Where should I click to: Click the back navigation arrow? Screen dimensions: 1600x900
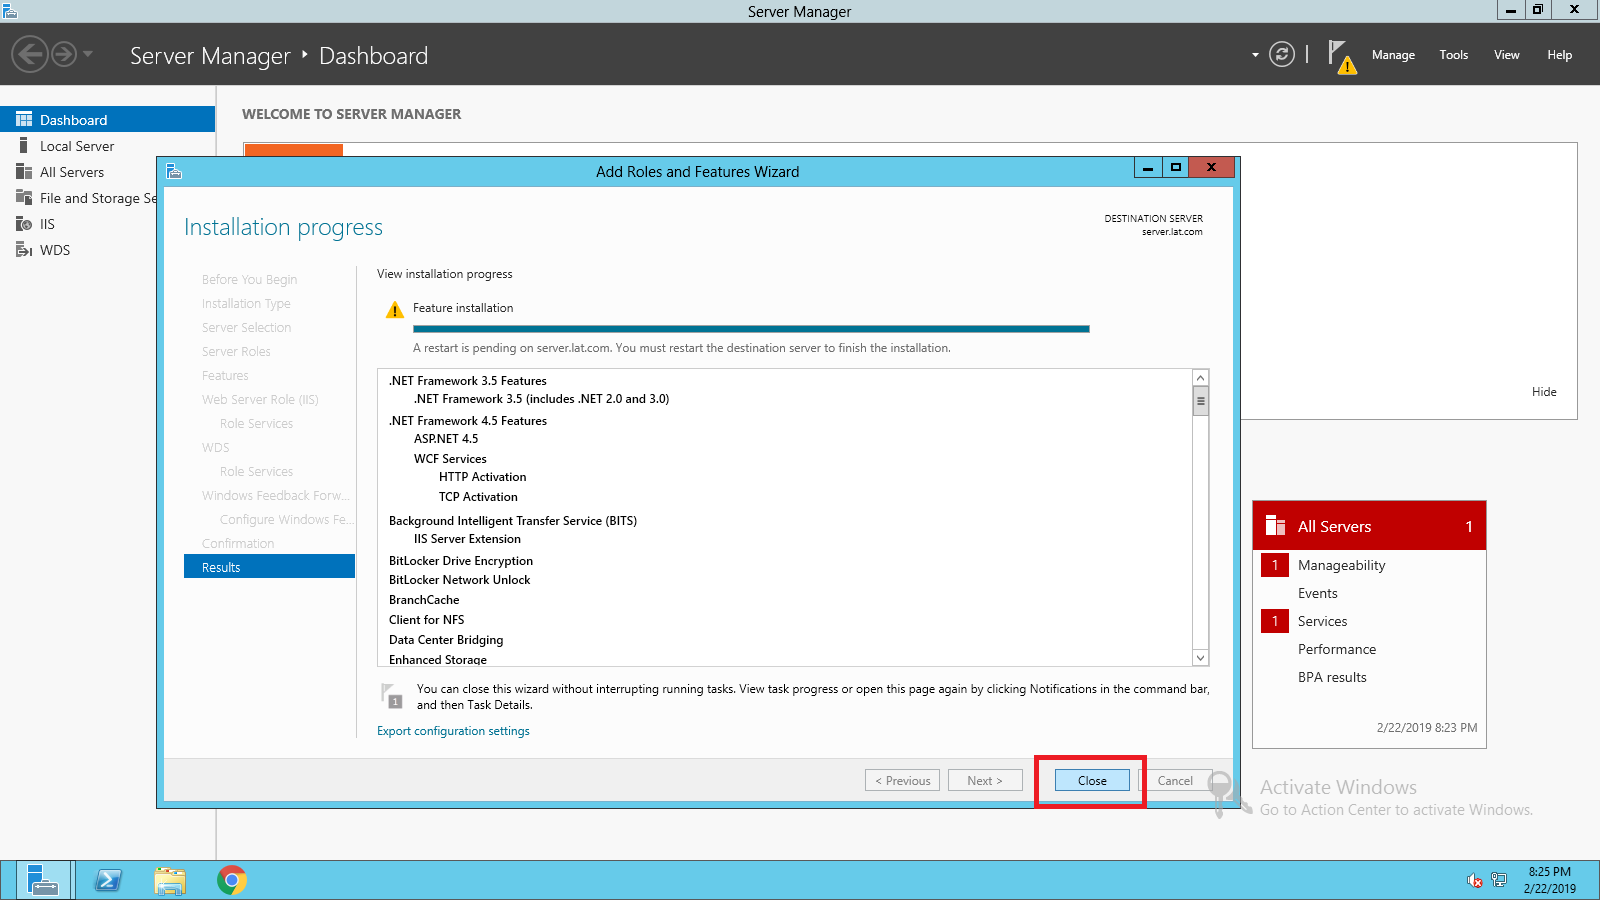point(30,54)
